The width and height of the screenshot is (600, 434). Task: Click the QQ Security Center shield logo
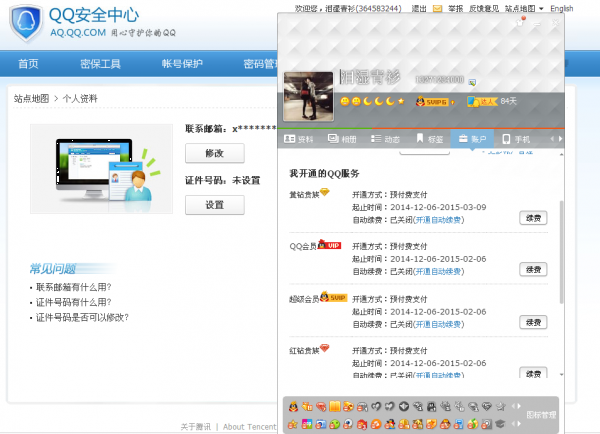click(26, 23)
